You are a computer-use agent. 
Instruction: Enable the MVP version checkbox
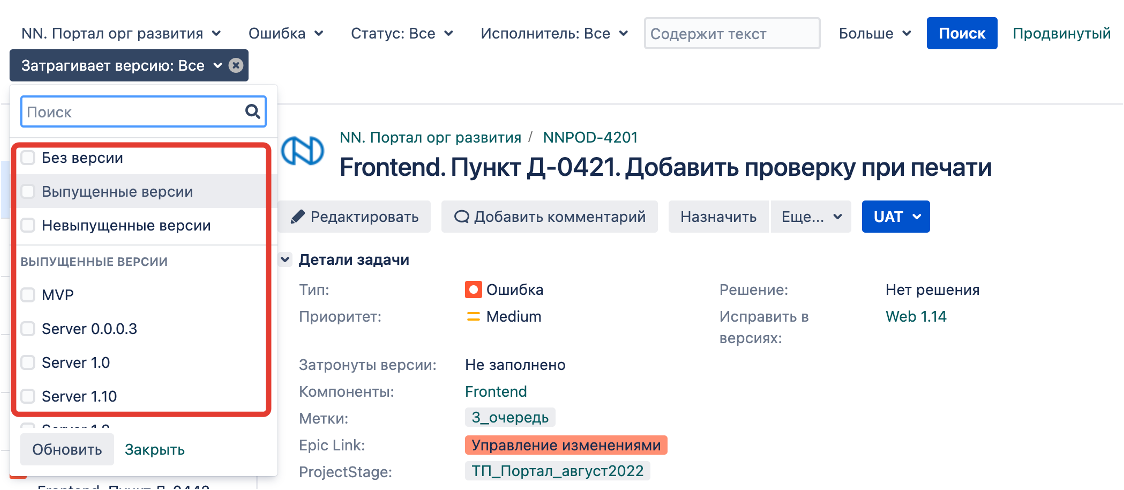coord(28,296)
